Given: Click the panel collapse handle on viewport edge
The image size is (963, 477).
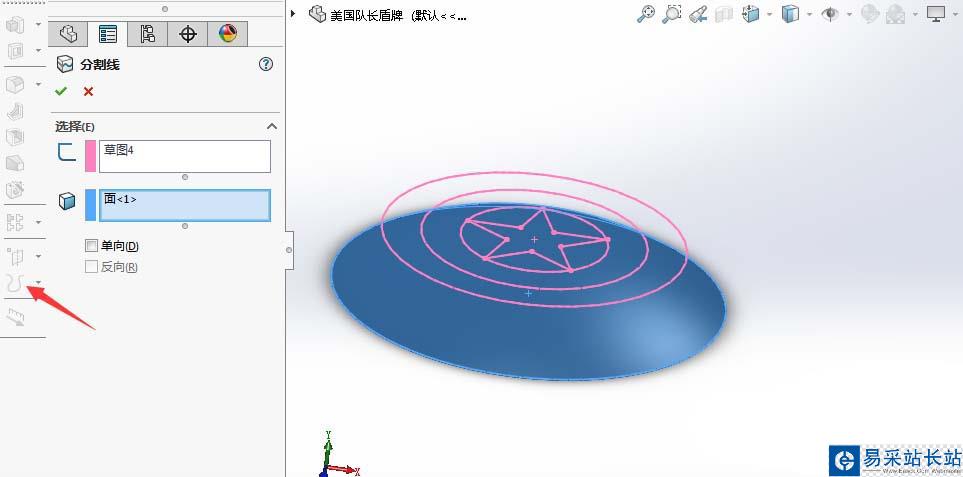Looking at the screenshot, I should point(289,250).
